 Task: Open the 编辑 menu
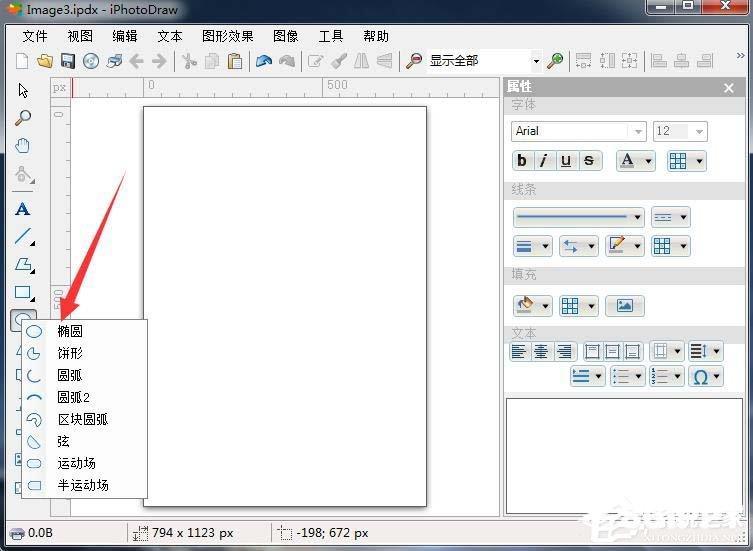125,36
